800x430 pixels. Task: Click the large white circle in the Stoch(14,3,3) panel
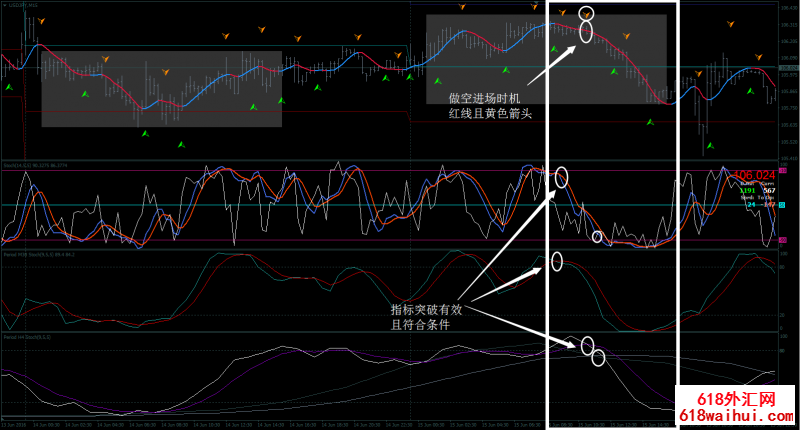[561, 178]
